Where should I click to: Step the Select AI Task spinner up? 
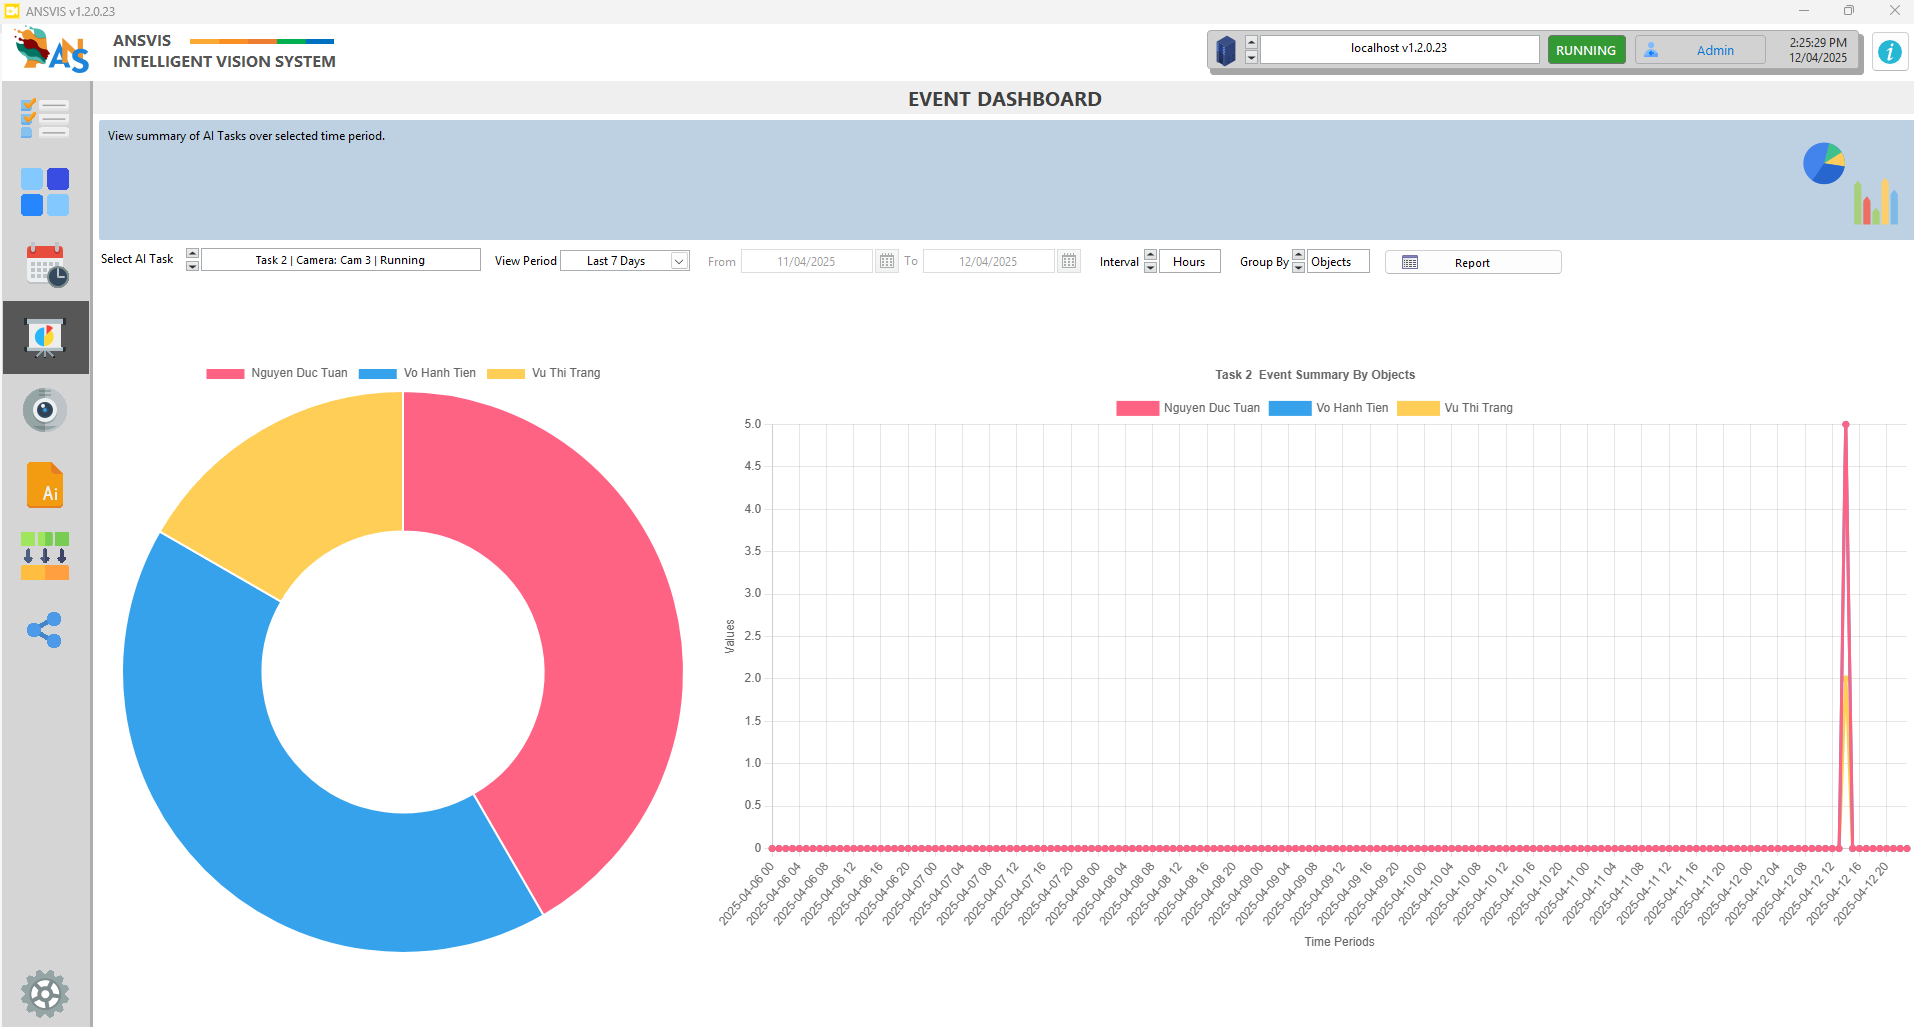(x=193, y=254)
